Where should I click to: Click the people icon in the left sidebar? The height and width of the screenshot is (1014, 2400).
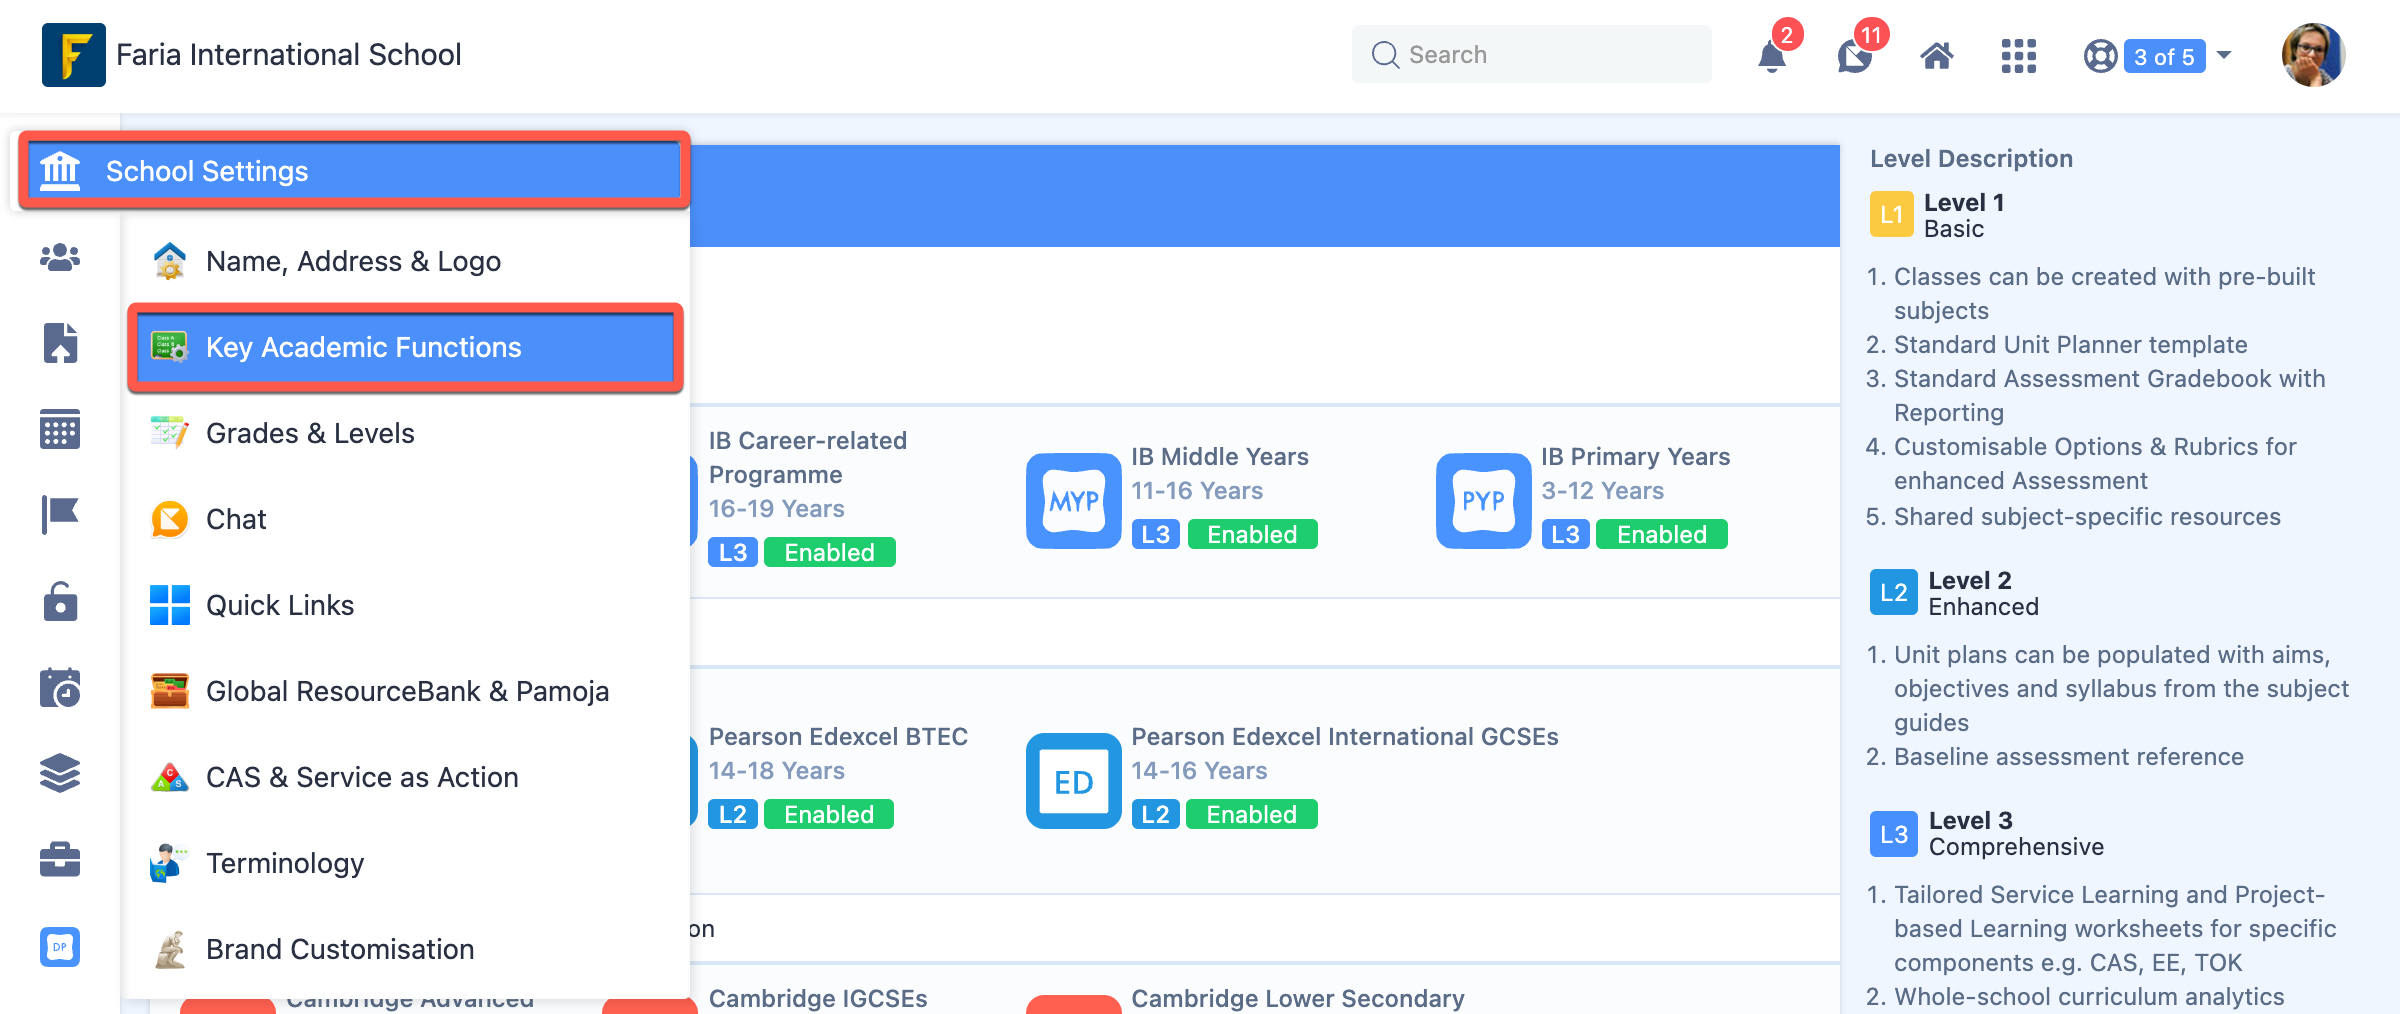(60, 258)
